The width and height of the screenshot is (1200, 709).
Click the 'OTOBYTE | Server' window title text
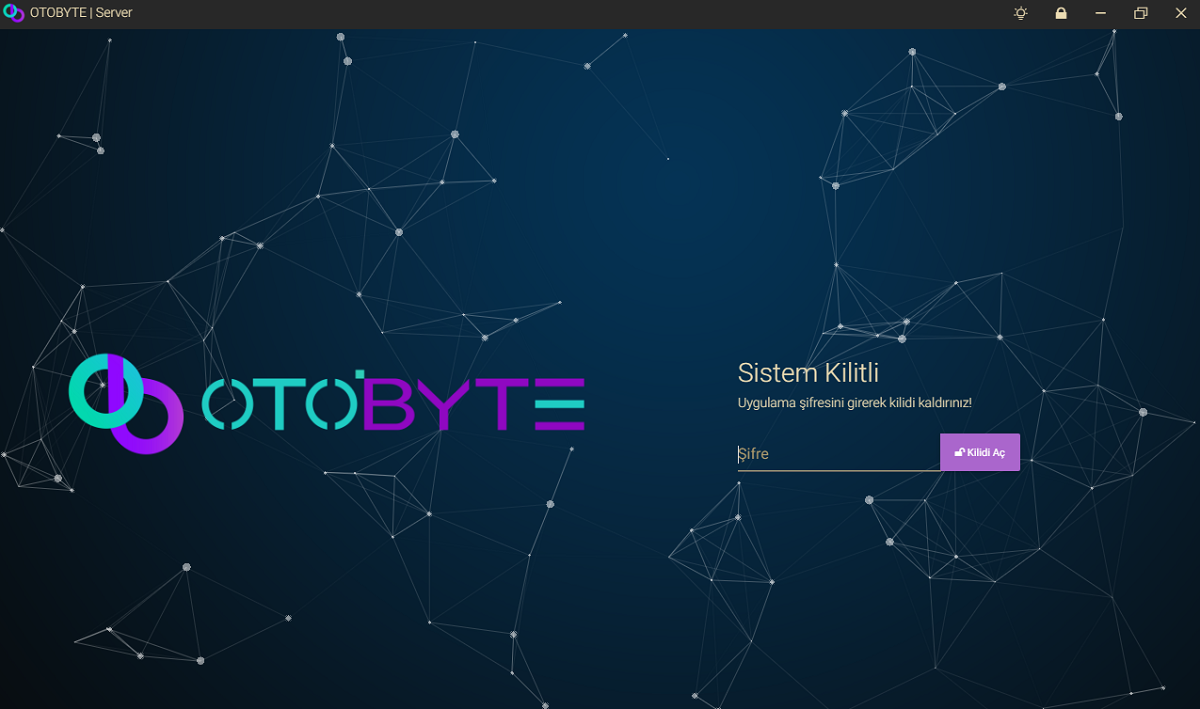[81, 13]
